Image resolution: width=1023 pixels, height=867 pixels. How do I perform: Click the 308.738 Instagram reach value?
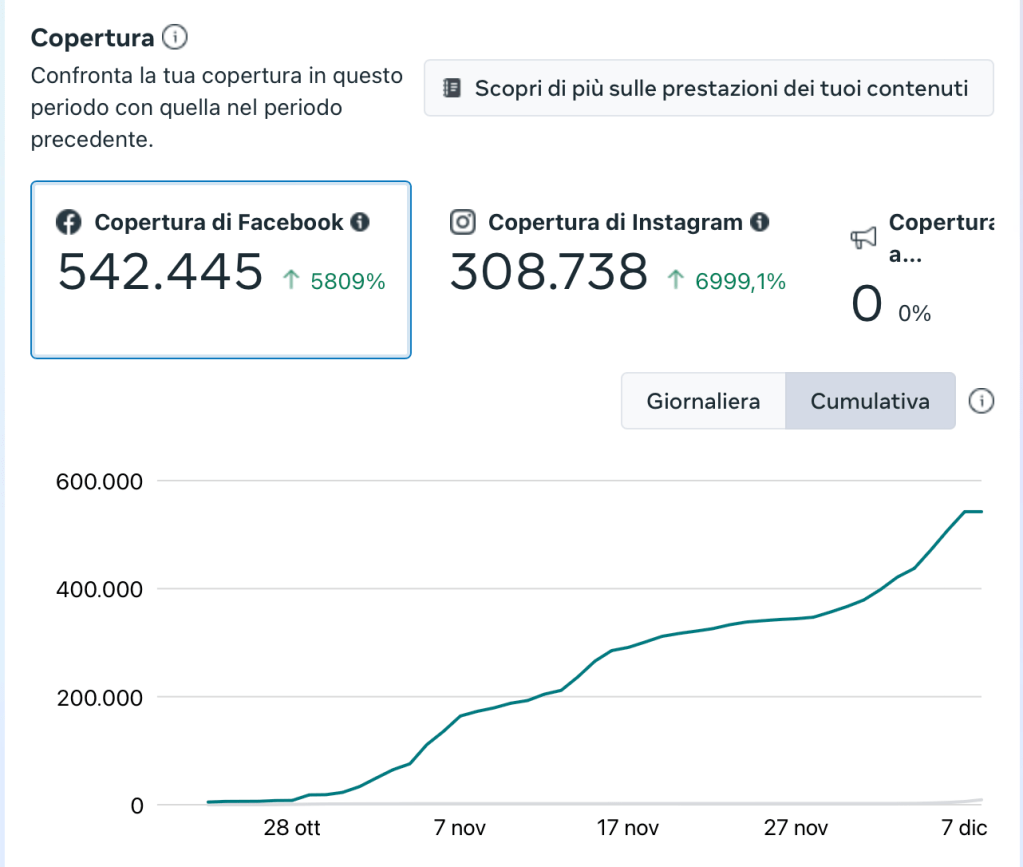point(548,272)
